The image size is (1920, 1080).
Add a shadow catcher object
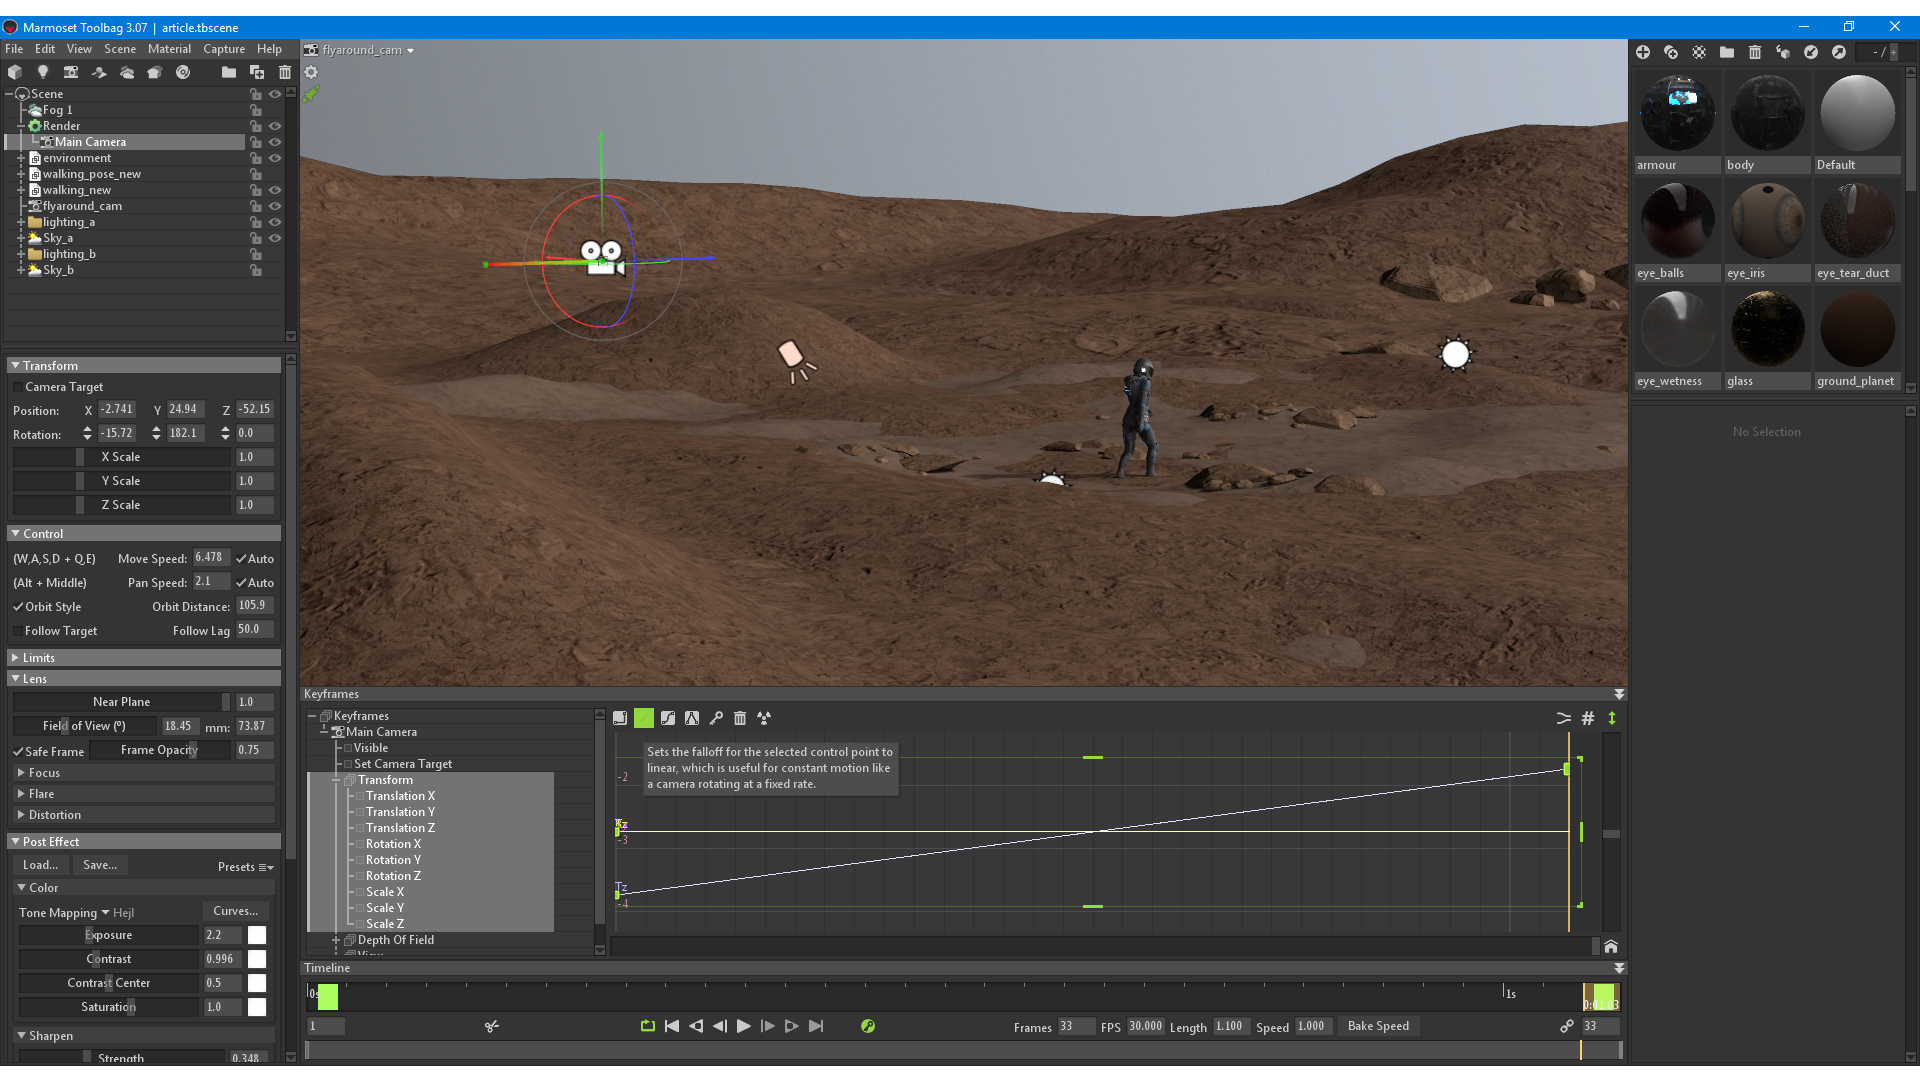coord(99,72)
